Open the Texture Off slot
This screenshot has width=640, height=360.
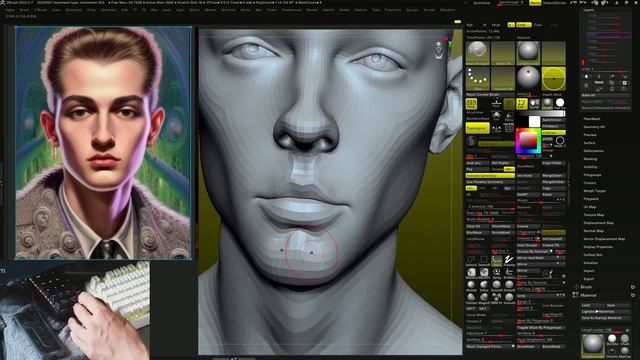[503, 79]
